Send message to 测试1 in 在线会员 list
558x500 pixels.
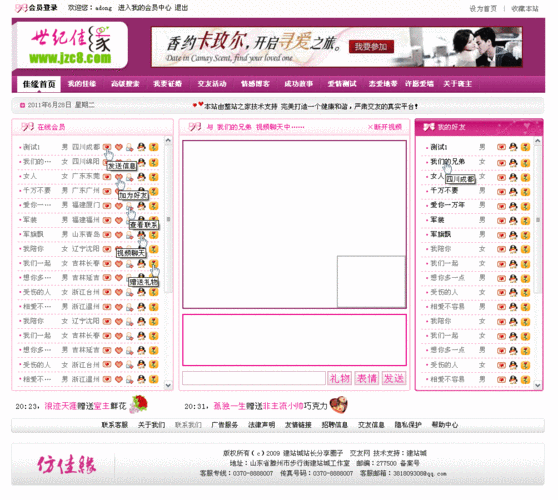coord(107,147)
